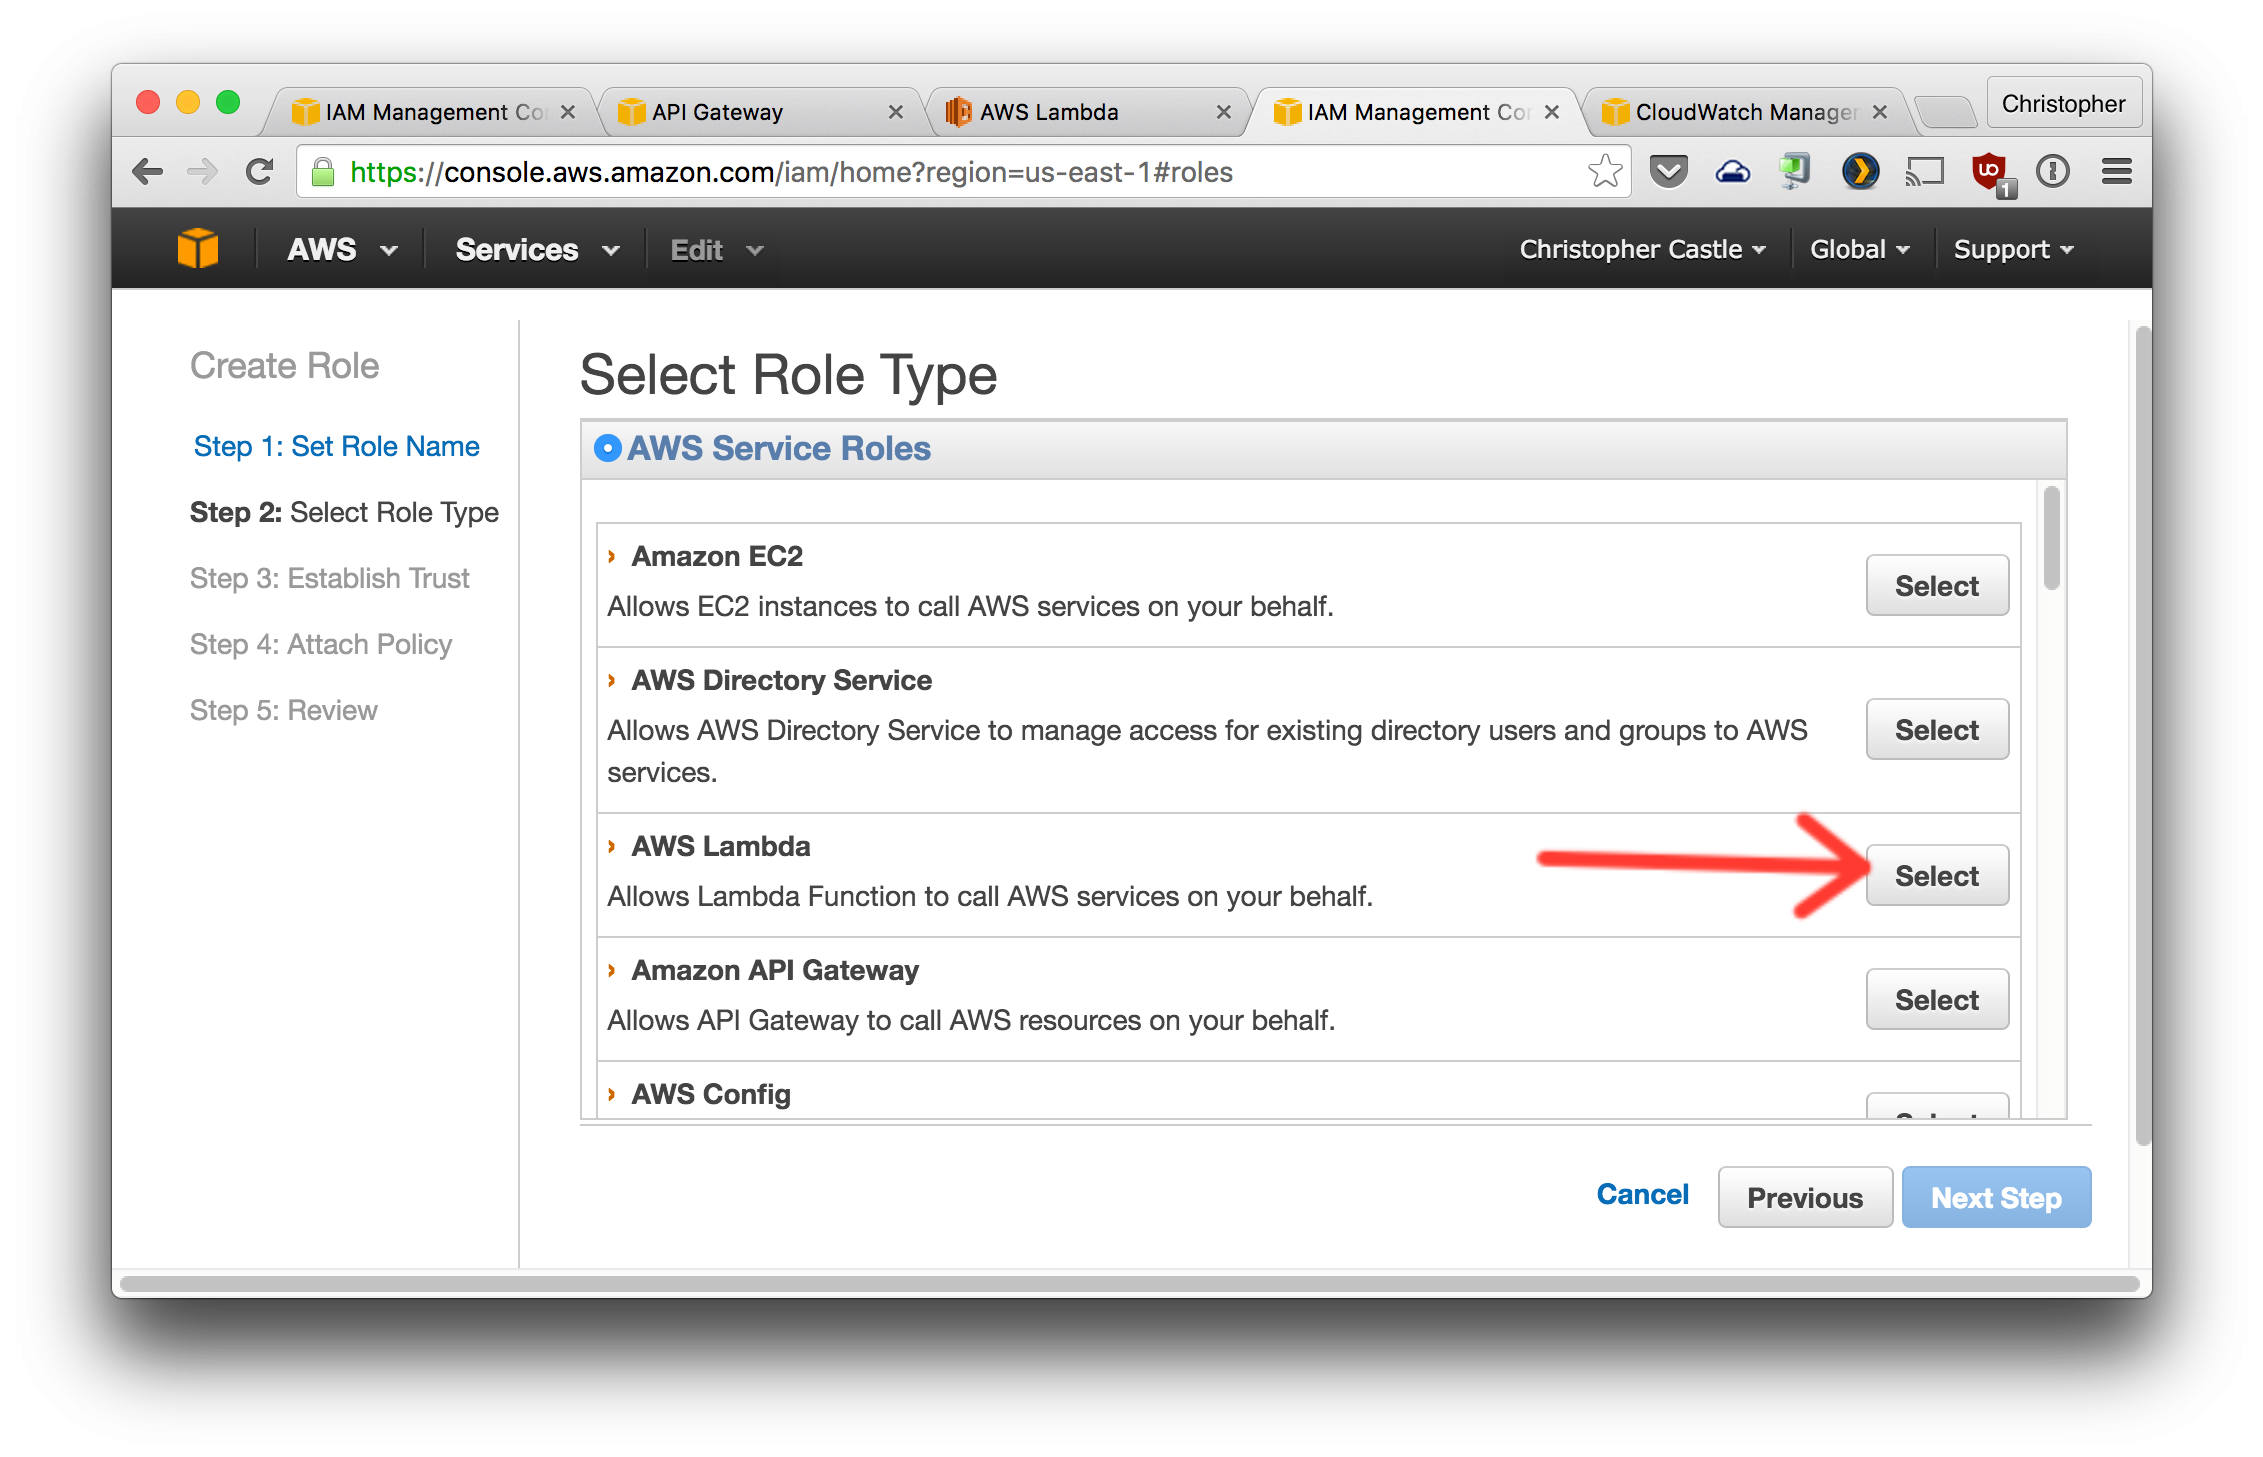Image resolution: width=2263 pixels, height=1457 pixels.
Task: Click the orange AWS cube logo
Action: 198,248
